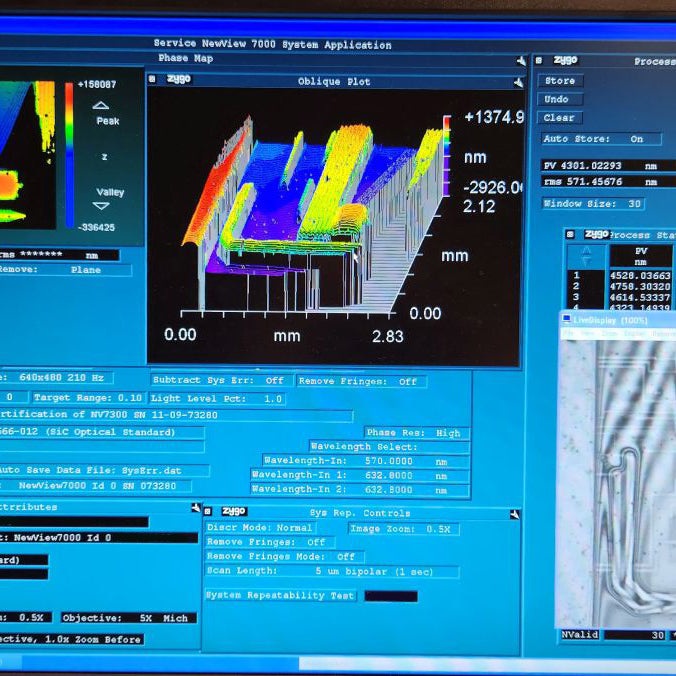This screenshot has height=676, width=676.
Task: Open the Oblique Plot window menu box
Action: coord(152,79)
